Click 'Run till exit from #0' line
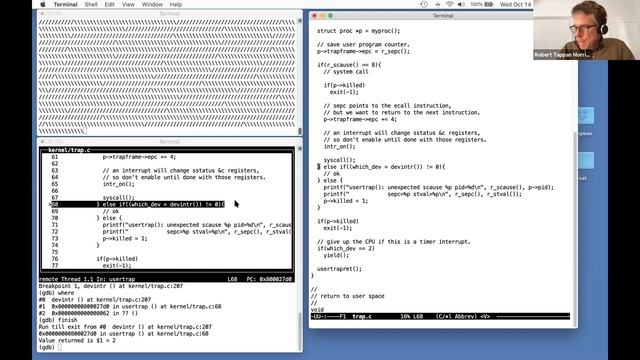 click(x=125, y=327)
